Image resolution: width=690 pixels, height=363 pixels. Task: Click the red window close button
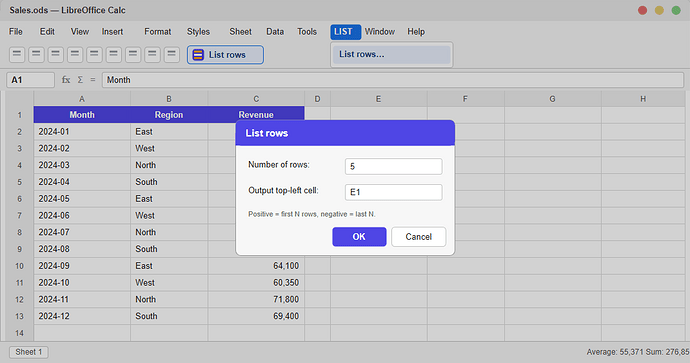(x=642, y=10)
